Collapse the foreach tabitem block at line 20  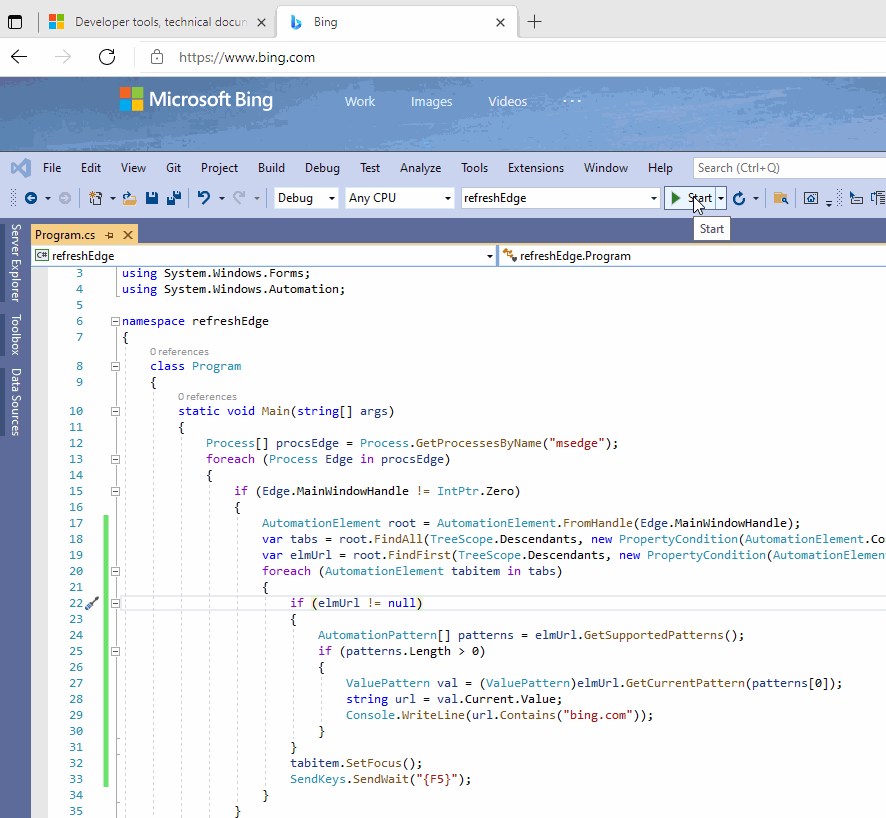click(x=115, y=571)
